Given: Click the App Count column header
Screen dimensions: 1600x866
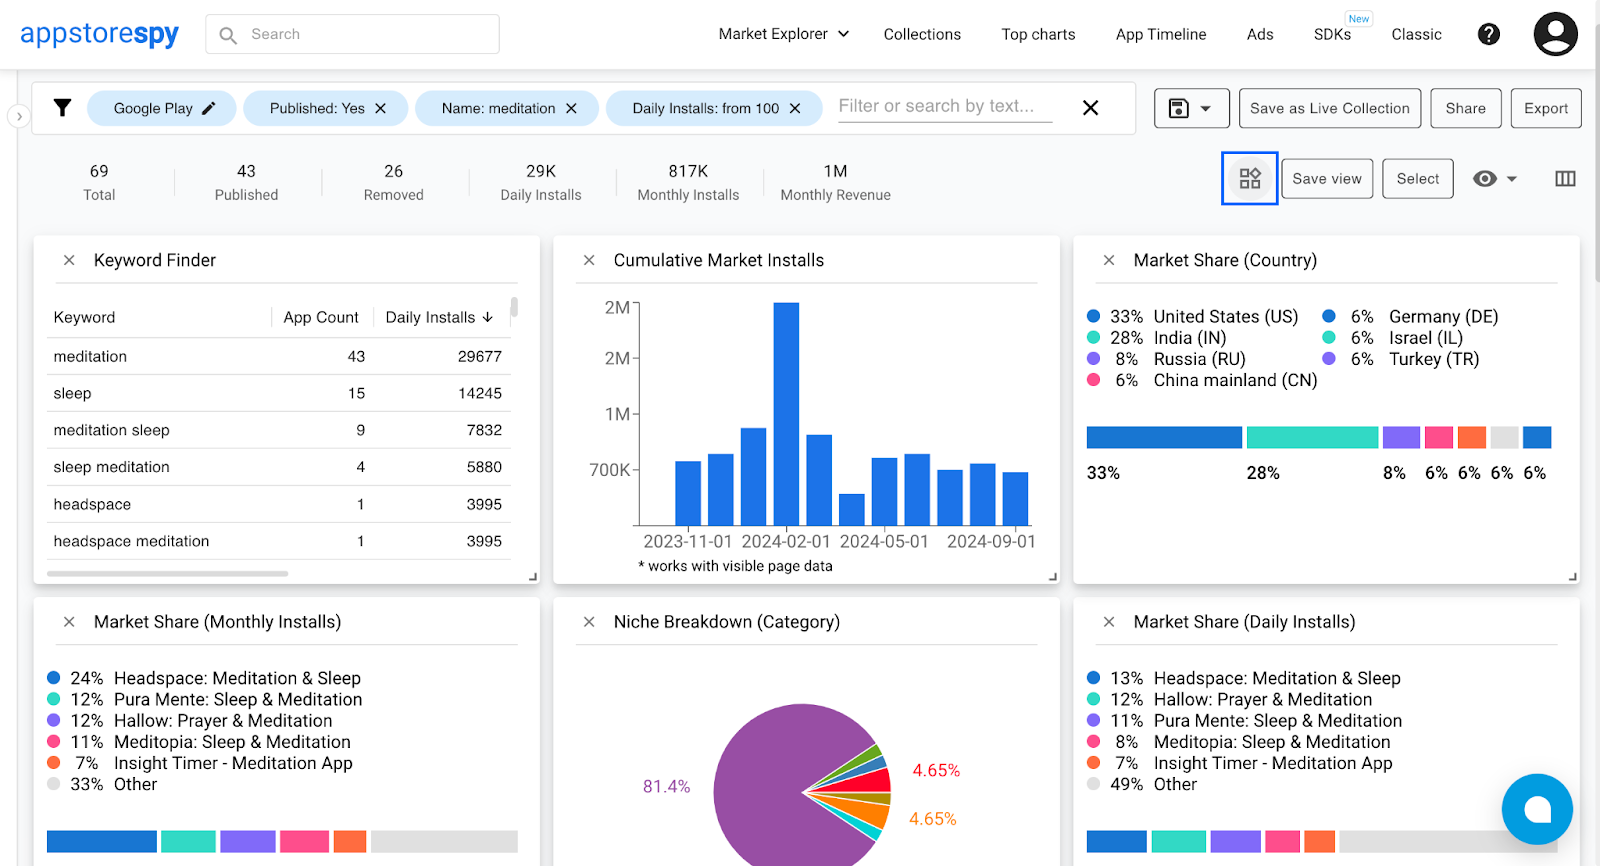Looking at the screenshot, I should (321, 317).
